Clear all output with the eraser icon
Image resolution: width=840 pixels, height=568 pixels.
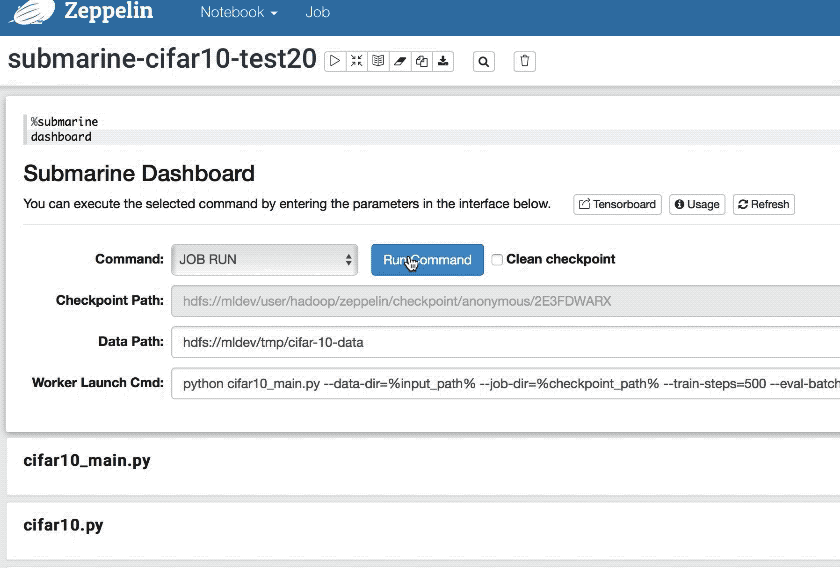click(x=400, y=61)
